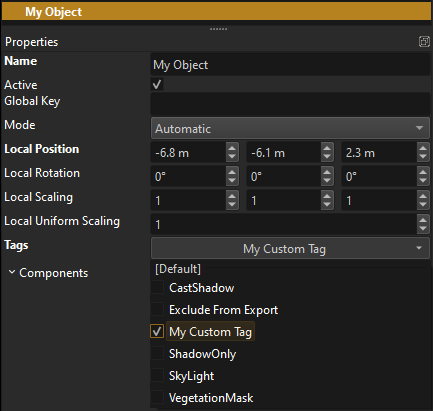433x411 pixels.
Task: Toggle the Active checkbox
Action: [157, 84]
